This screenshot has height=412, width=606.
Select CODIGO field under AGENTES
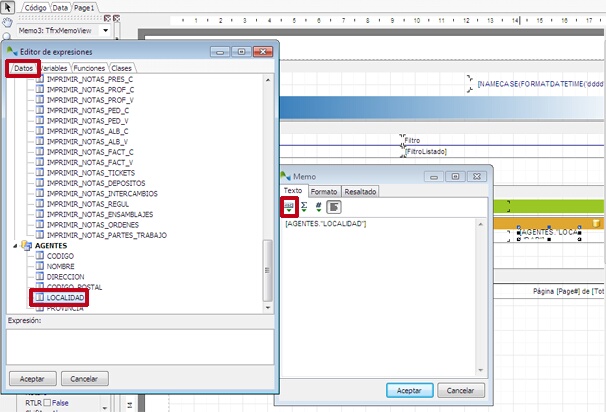(x=60, y=256)
